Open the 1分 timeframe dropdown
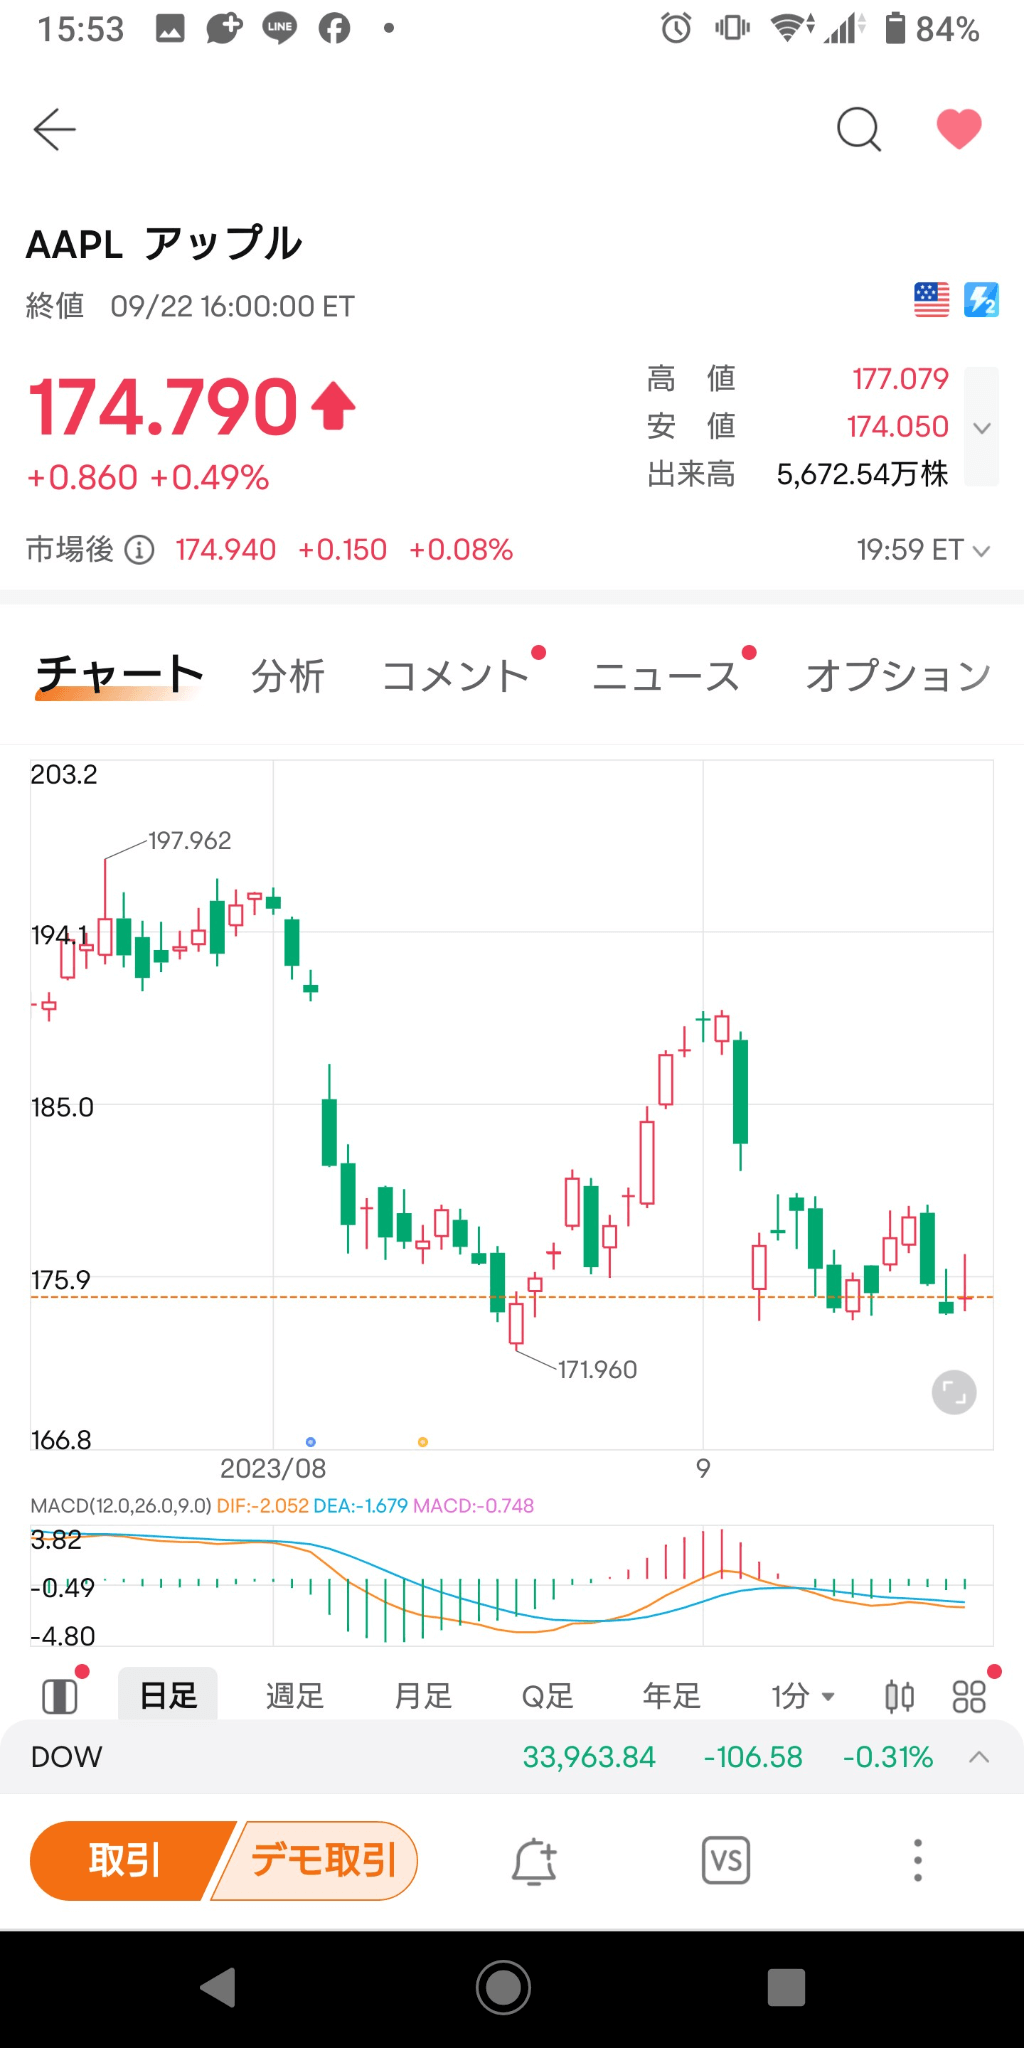This screenshot has width=1024, height=2048. pos(802,1696)
